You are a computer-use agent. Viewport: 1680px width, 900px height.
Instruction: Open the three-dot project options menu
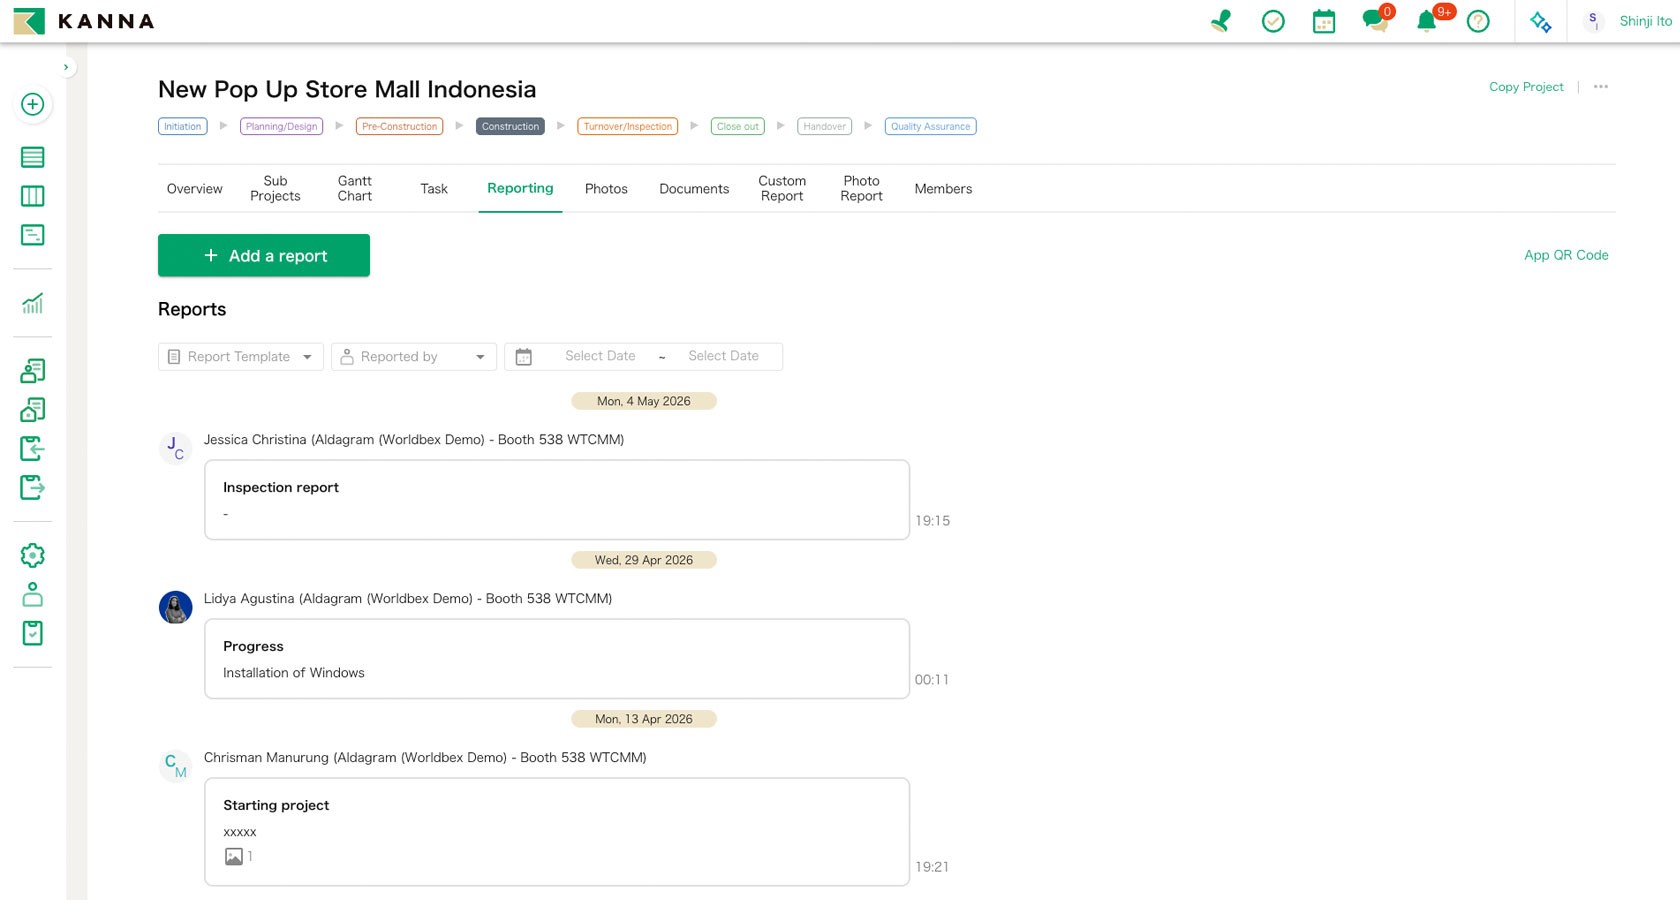1601,87
